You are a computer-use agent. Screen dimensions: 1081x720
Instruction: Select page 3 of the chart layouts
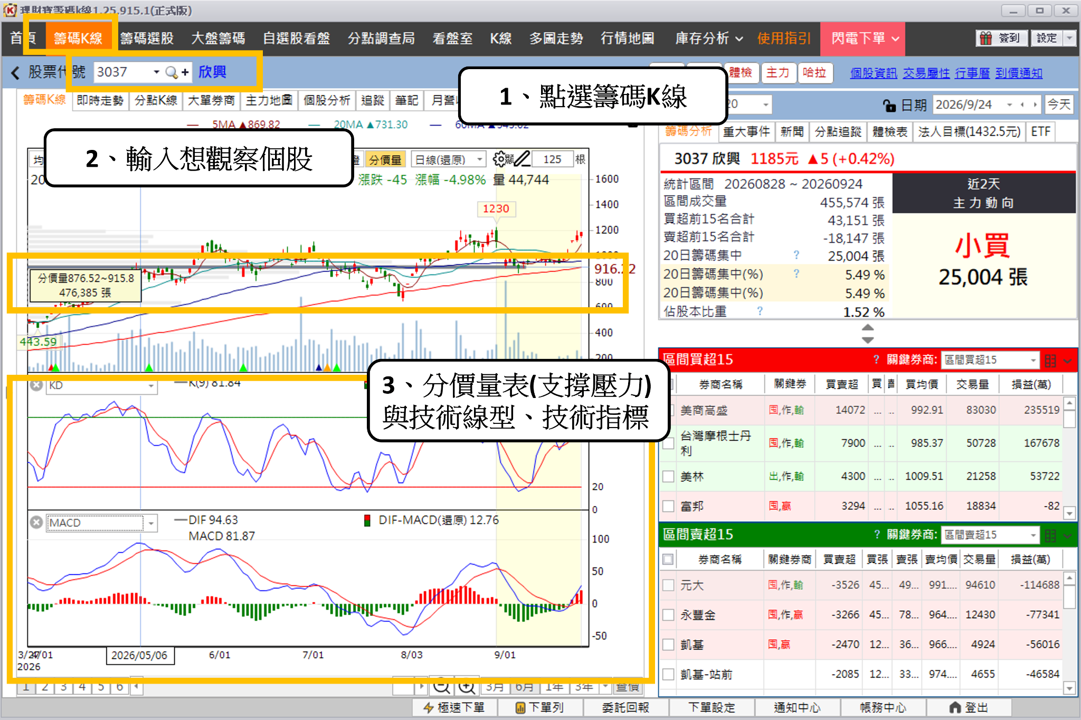(63, 687)
